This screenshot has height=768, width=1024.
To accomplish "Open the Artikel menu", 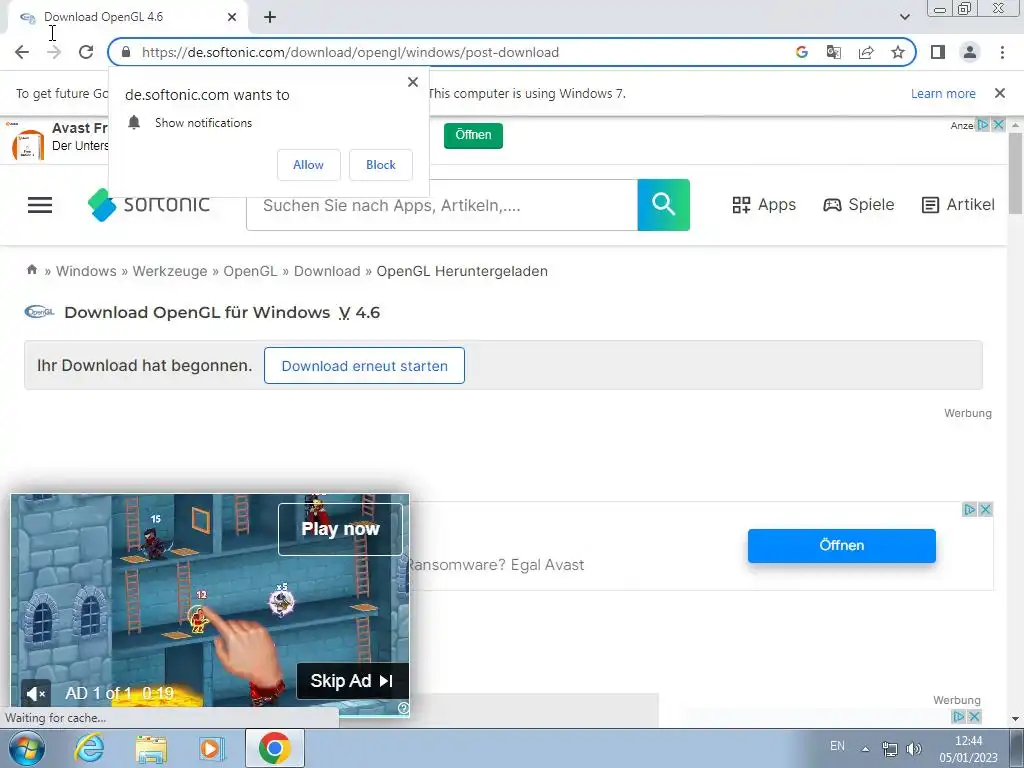I will (x=958, y=204).
